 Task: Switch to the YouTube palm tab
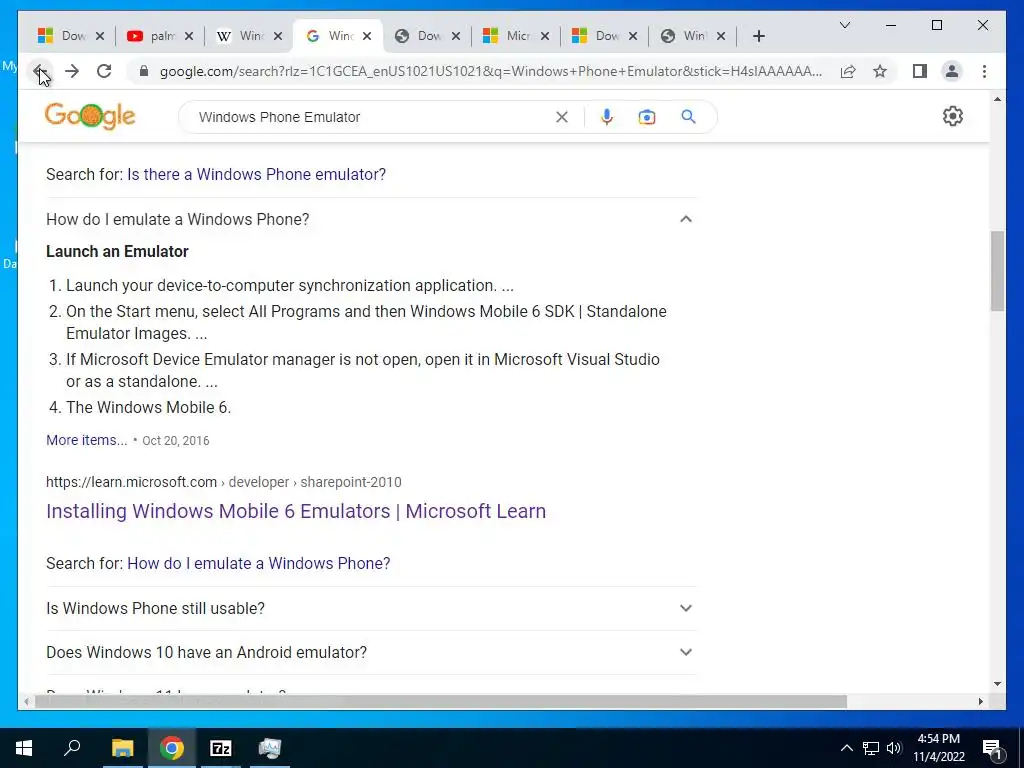(x=160, y=36)
